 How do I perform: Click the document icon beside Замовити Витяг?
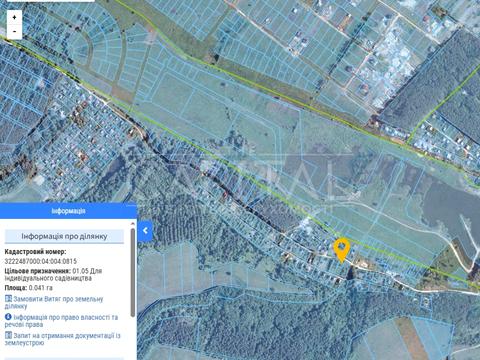coord(8,299)
